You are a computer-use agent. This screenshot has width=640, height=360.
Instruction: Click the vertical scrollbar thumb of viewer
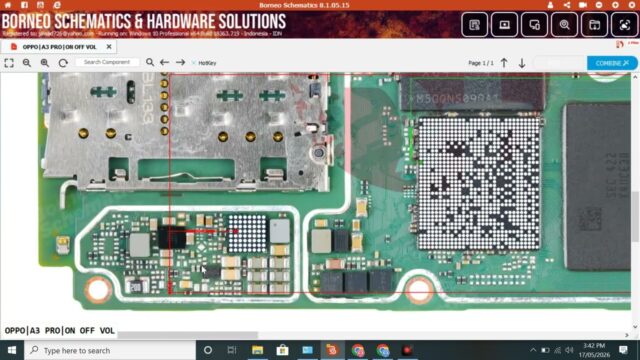click(636, 216)
